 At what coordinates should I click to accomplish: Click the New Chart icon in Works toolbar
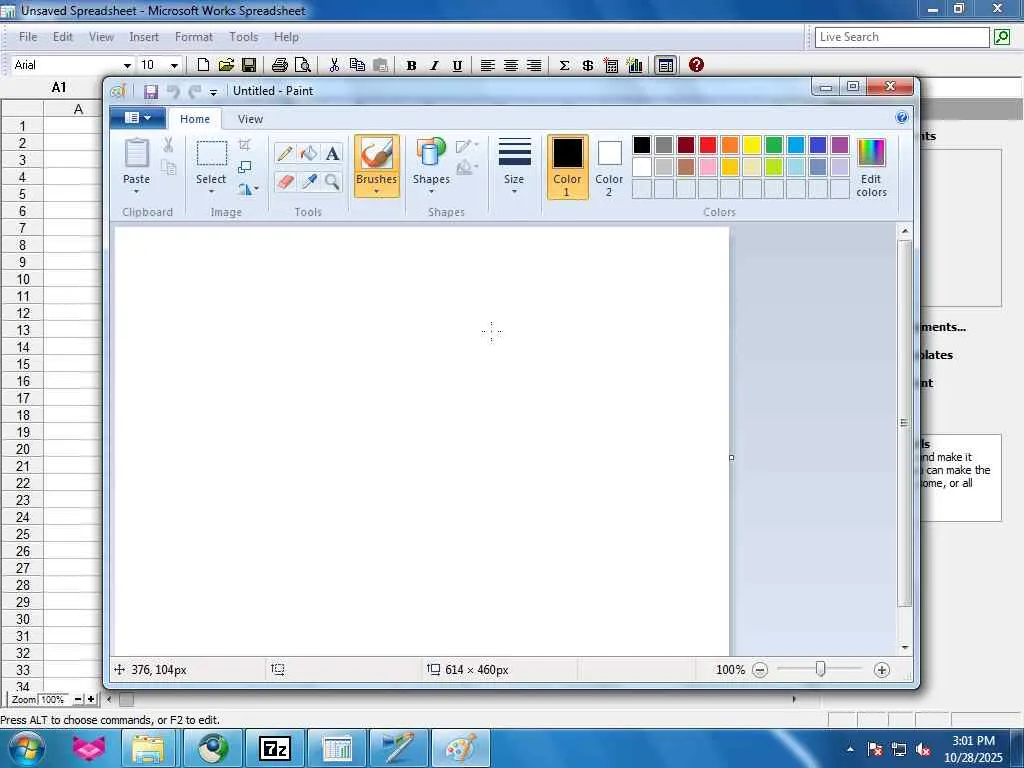[x=634, y=65]
